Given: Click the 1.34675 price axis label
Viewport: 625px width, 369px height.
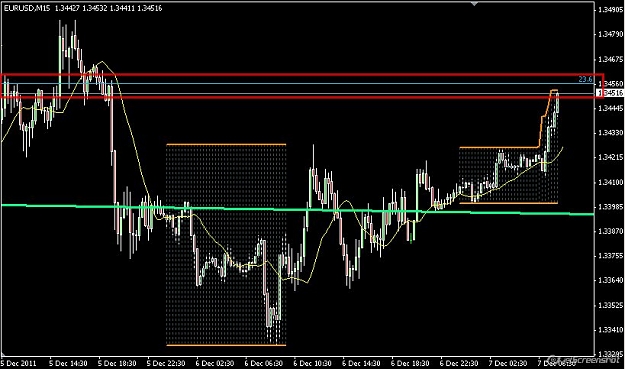Looking at the screenshot, I should click(611, 59).
